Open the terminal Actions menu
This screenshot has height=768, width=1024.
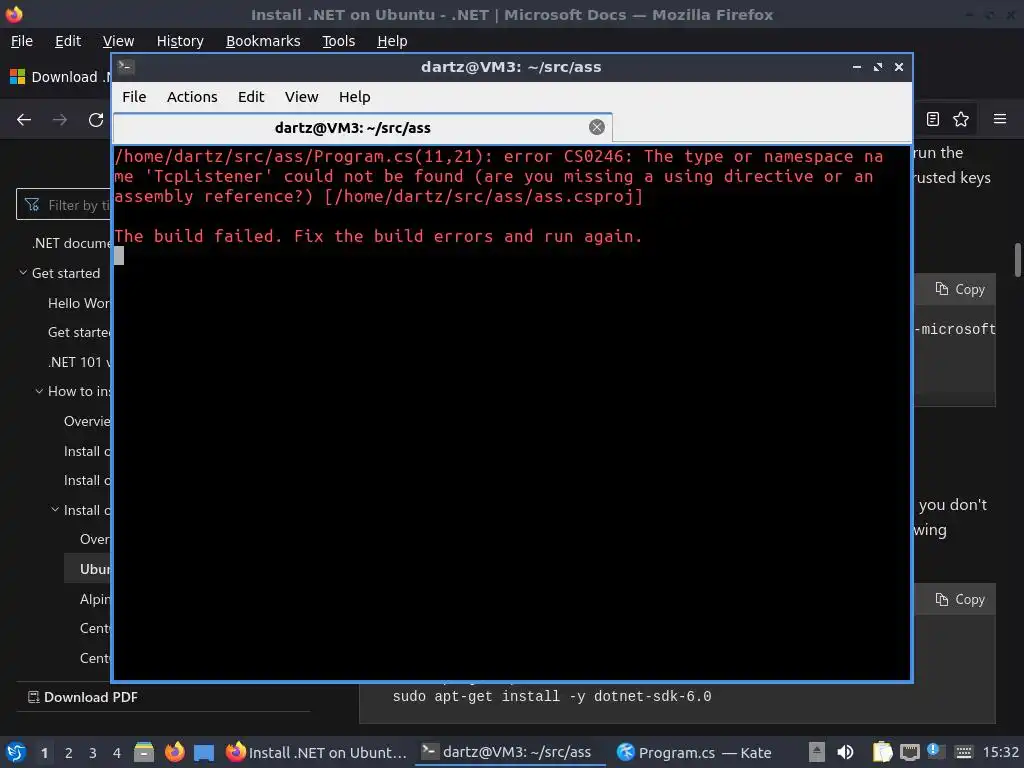[x=192, y=97]
